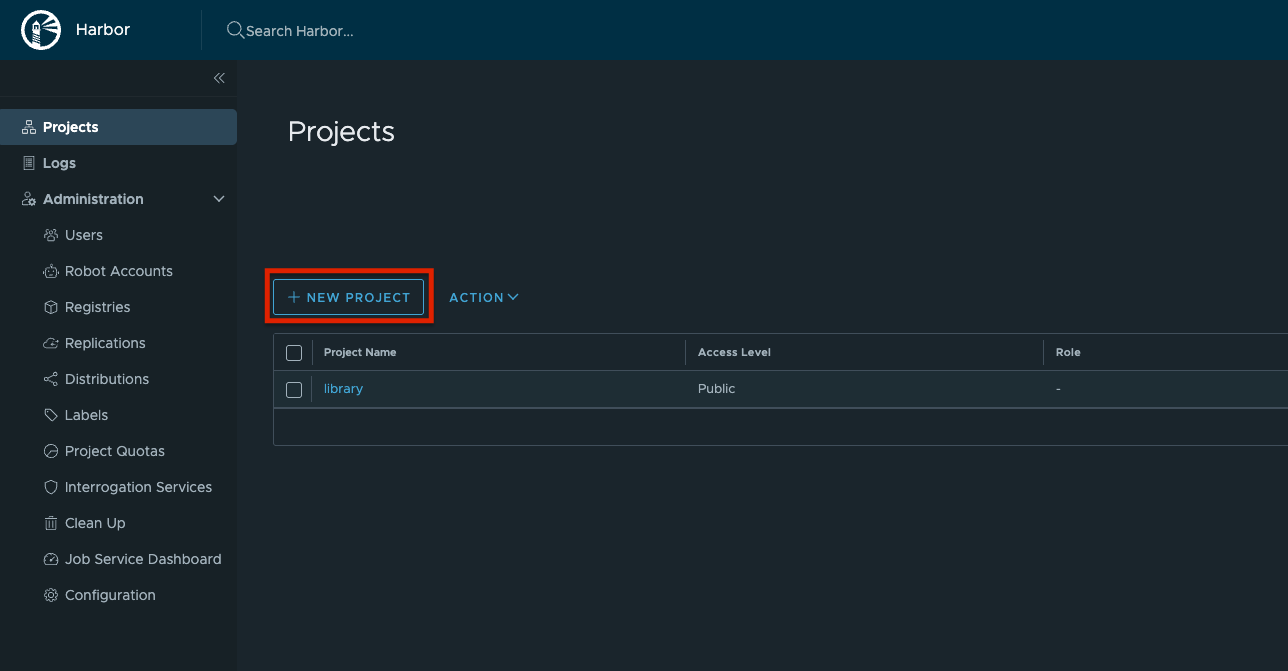
Task: Click the Logs document icon
Action: tap(29, 163)
